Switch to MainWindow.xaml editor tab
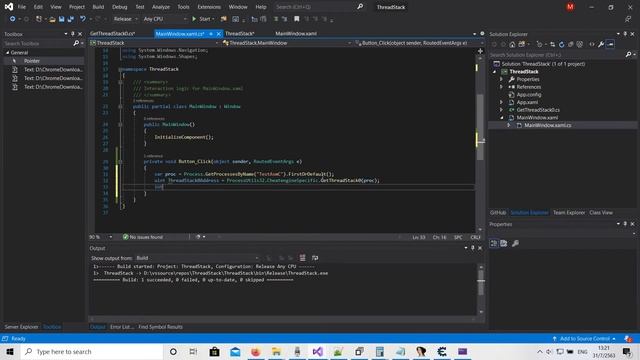 click(x=296, y=34)
